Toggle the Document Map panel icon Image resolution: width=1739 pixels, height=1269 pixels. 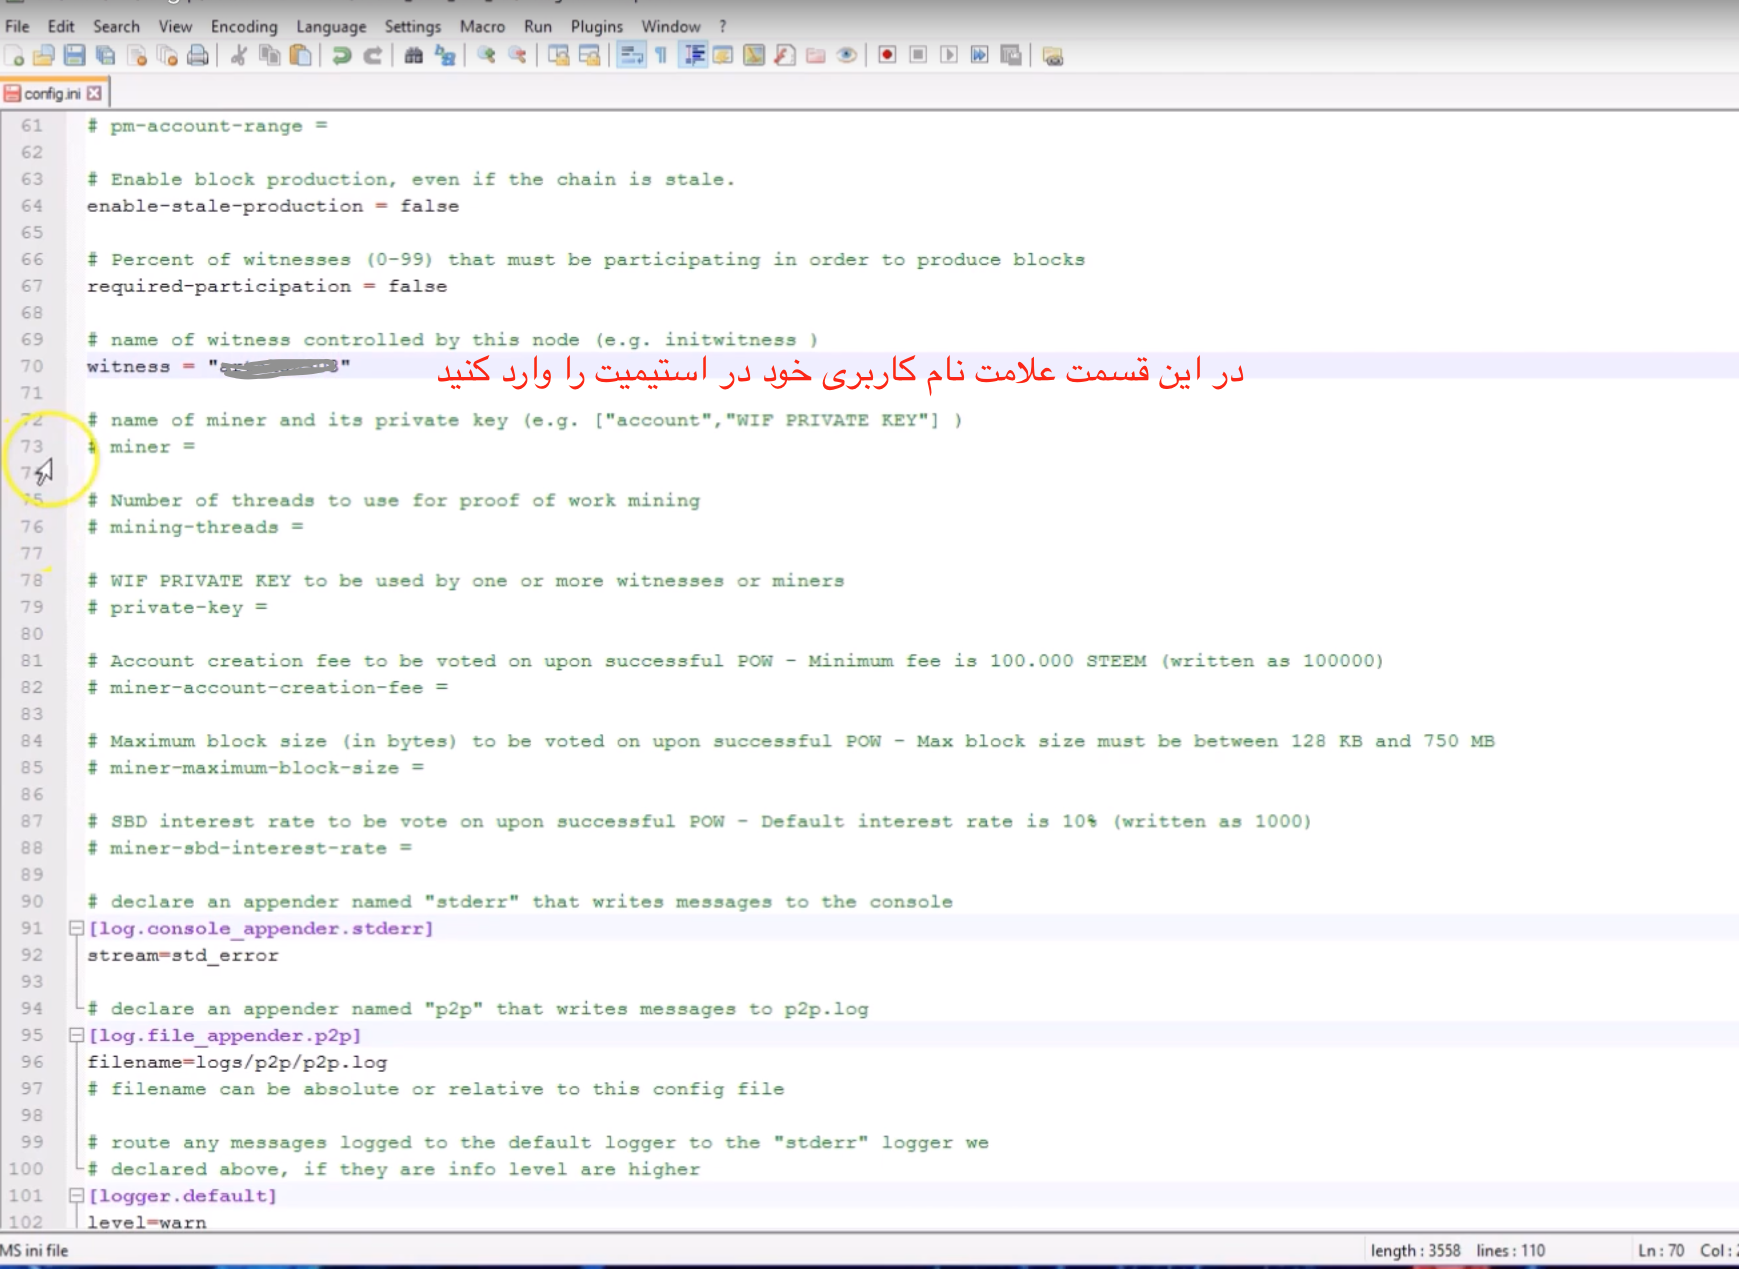tap(754, 56)
